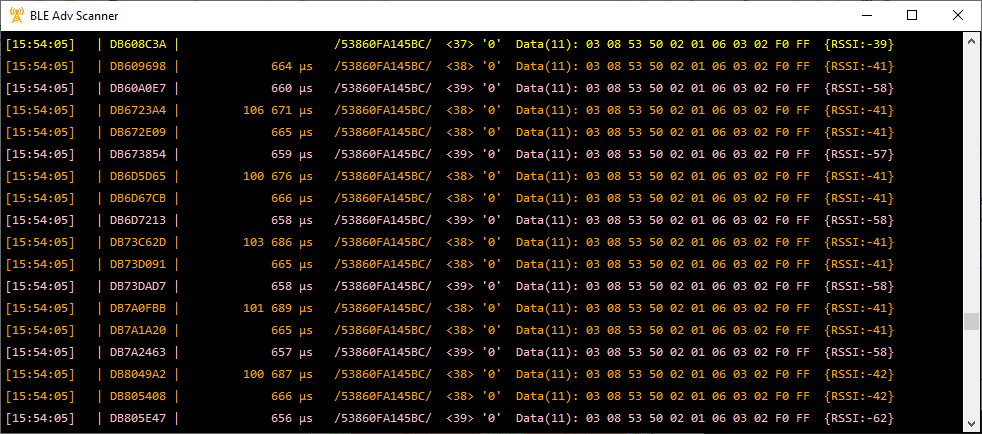Click the RSSI:-57 reading
Image resolution: width=982 pixels, height=434 pixels.
tap(859, 154)
